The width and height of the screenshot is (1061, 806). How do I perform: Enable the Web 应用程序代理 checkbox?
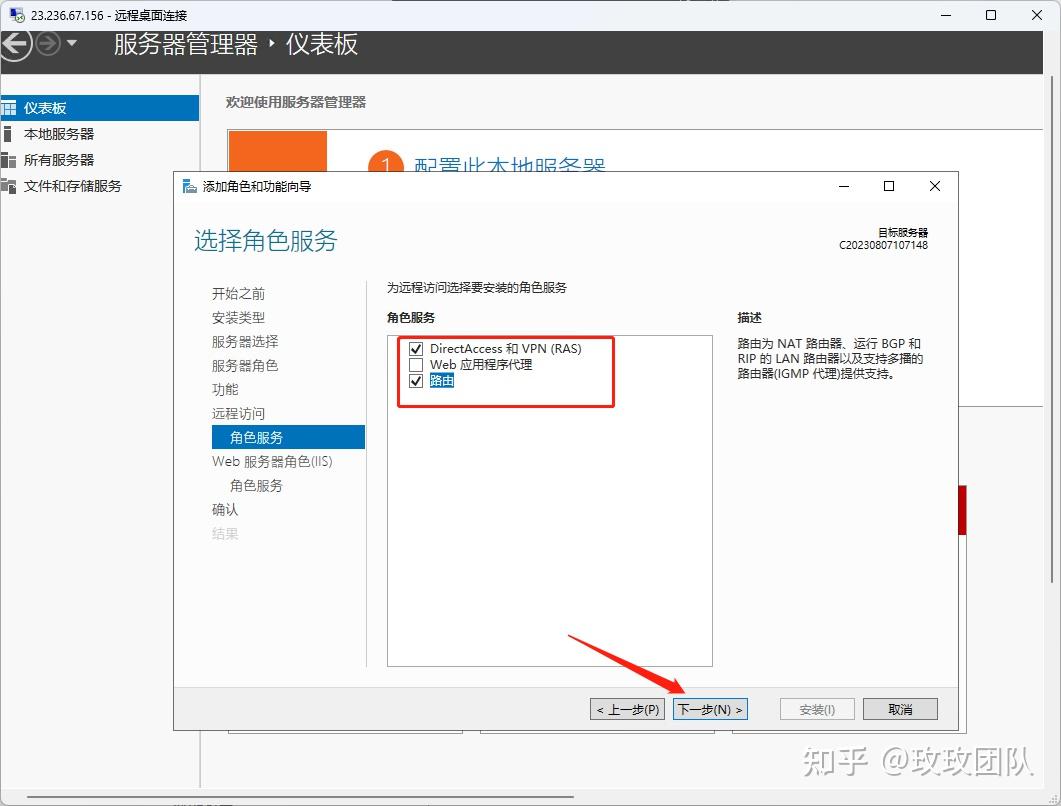coord(417,364)
